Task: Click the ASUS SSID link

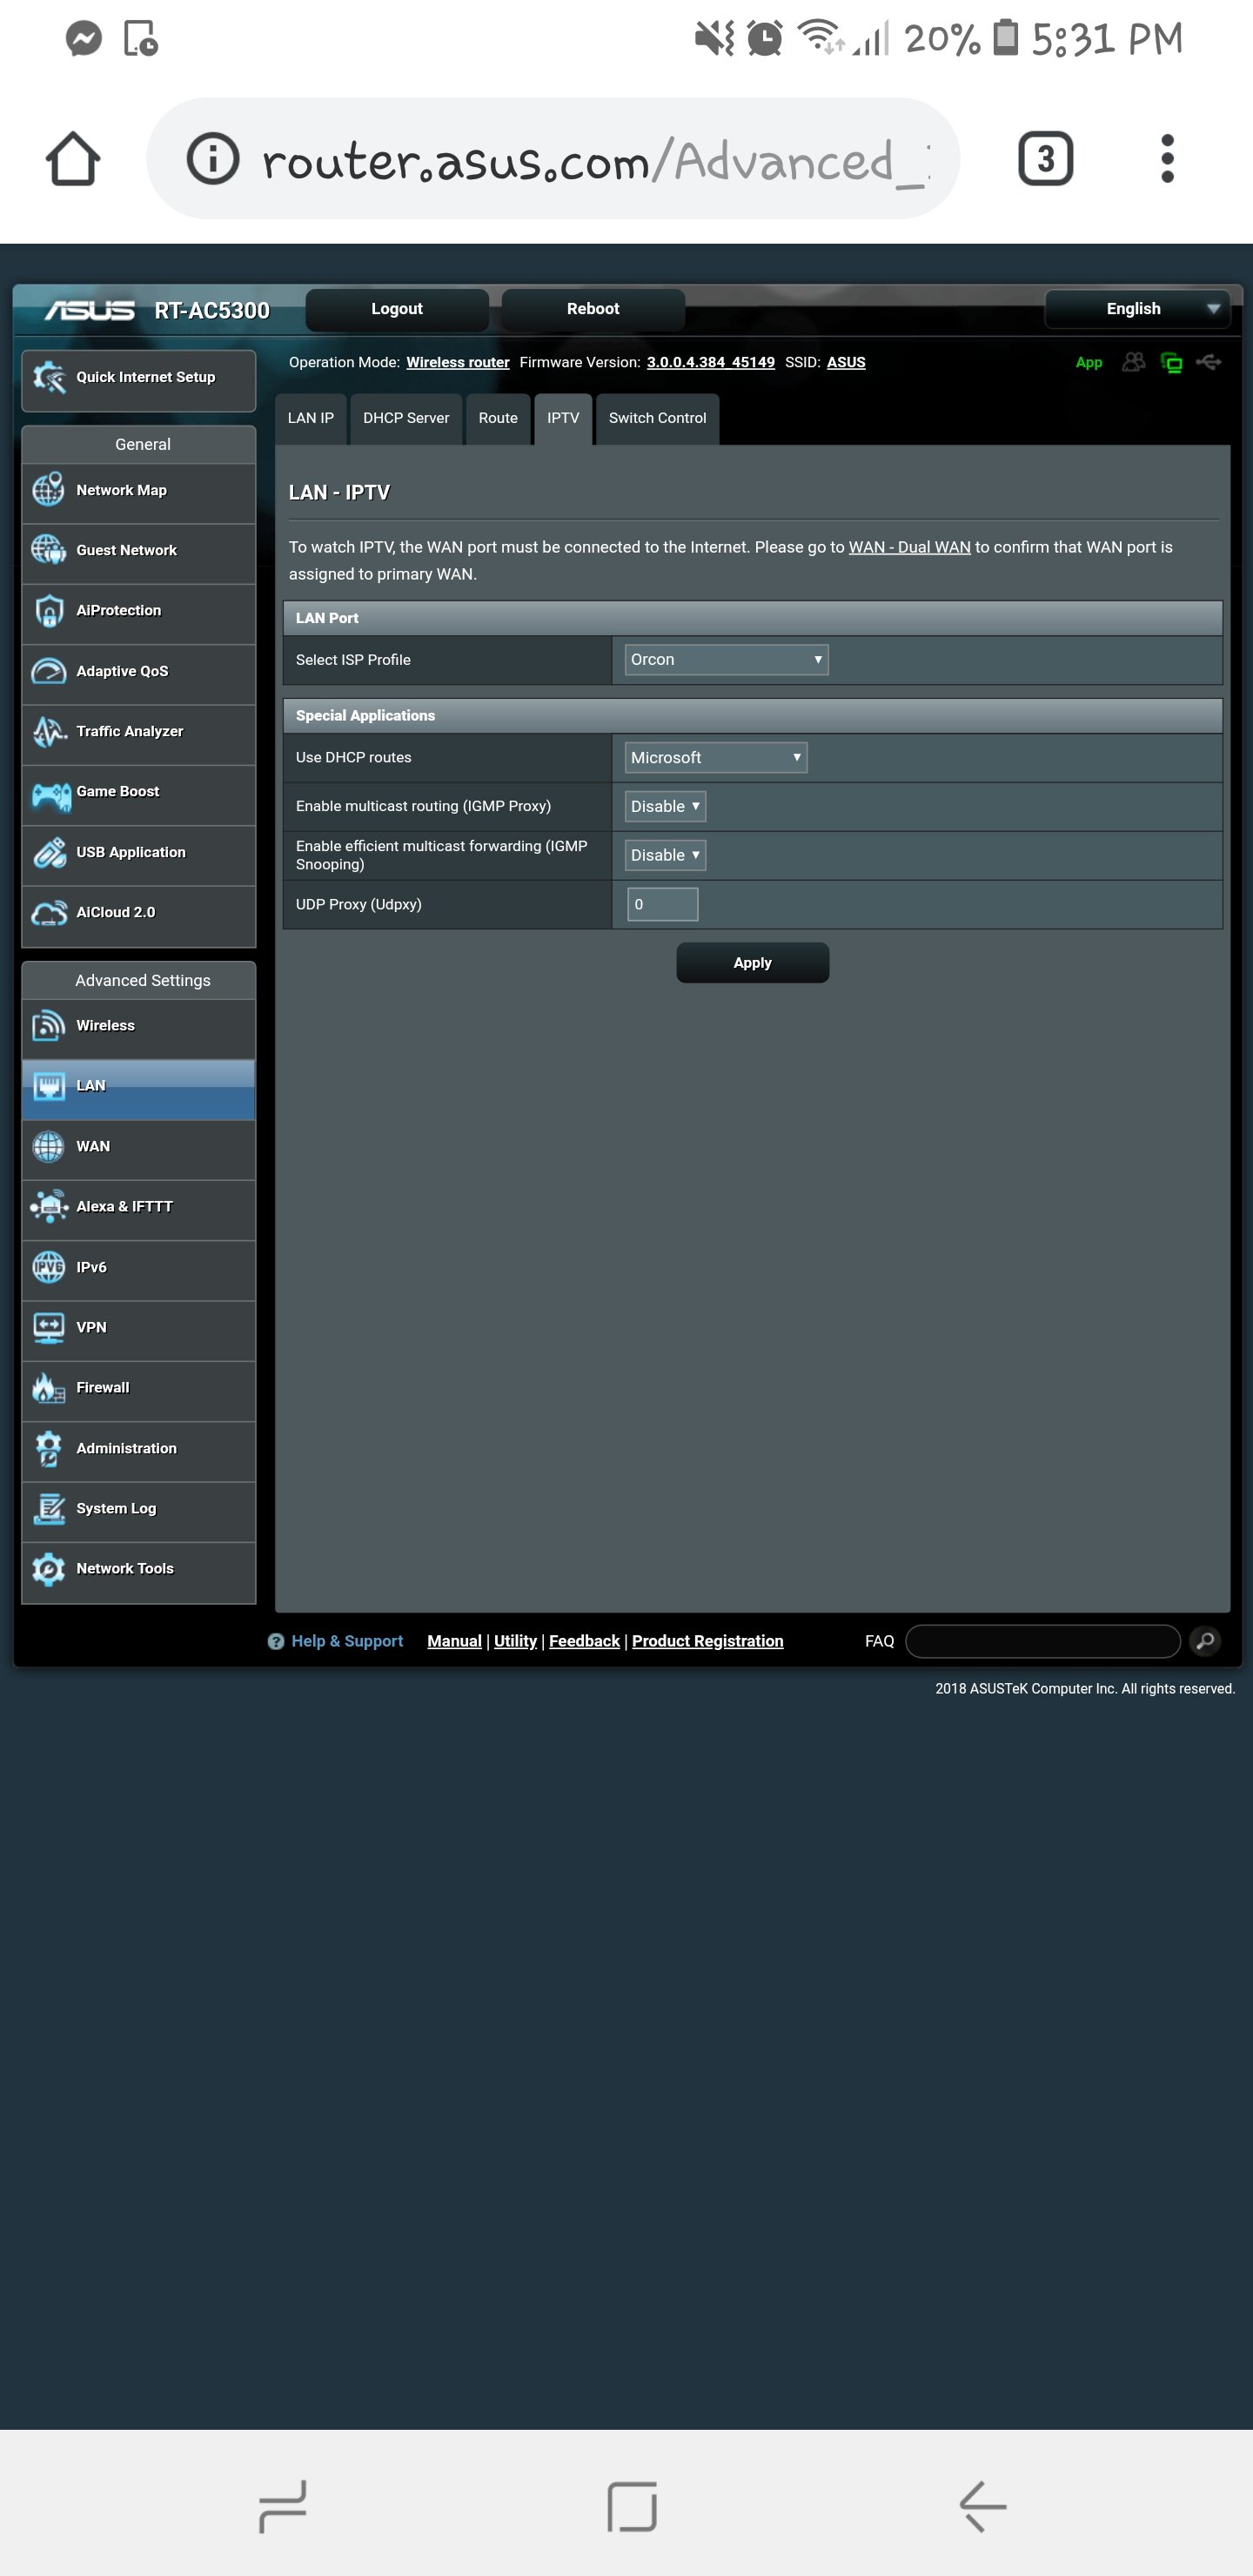Action: pyautogui.click(x=846, y=362)
